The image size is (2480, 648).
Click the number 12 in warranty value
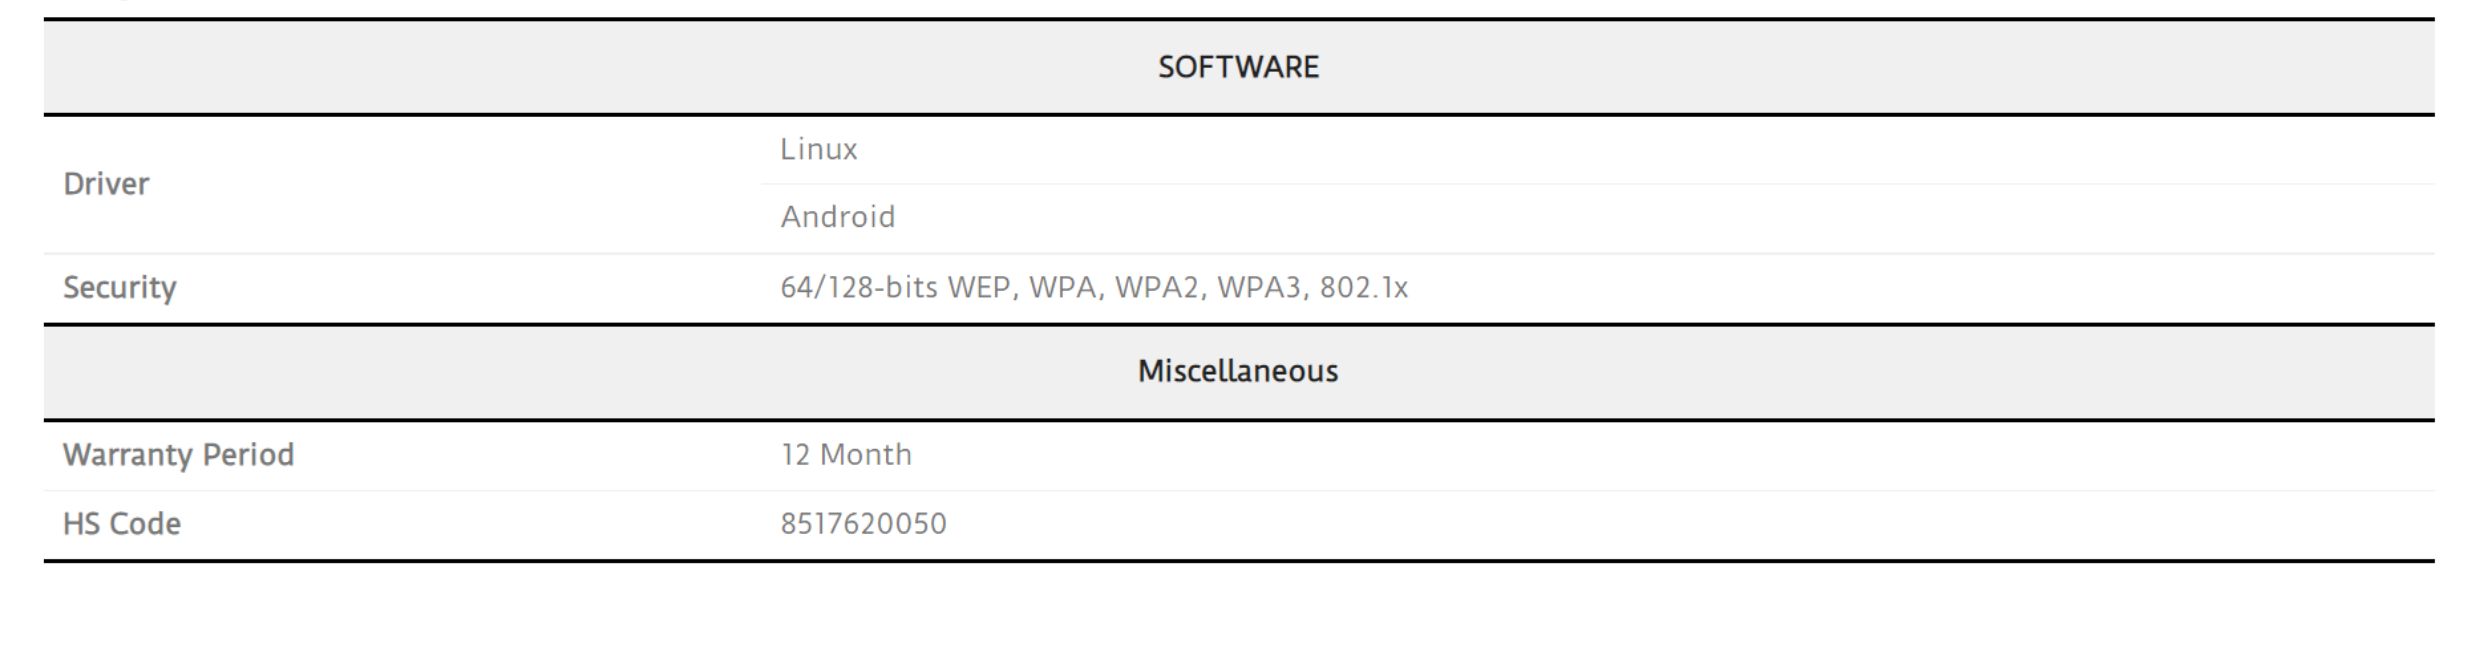[x=796, y=455]
